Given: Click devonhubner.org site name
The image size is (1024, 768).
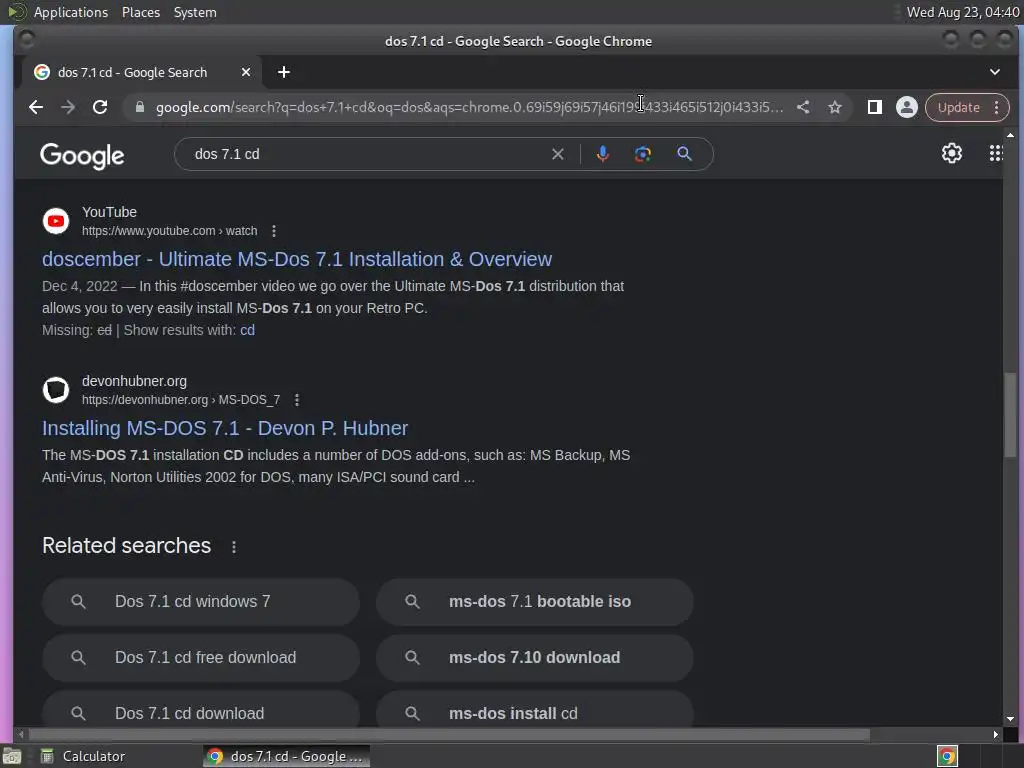Looking at the screenshot, I should coord(135,381).
